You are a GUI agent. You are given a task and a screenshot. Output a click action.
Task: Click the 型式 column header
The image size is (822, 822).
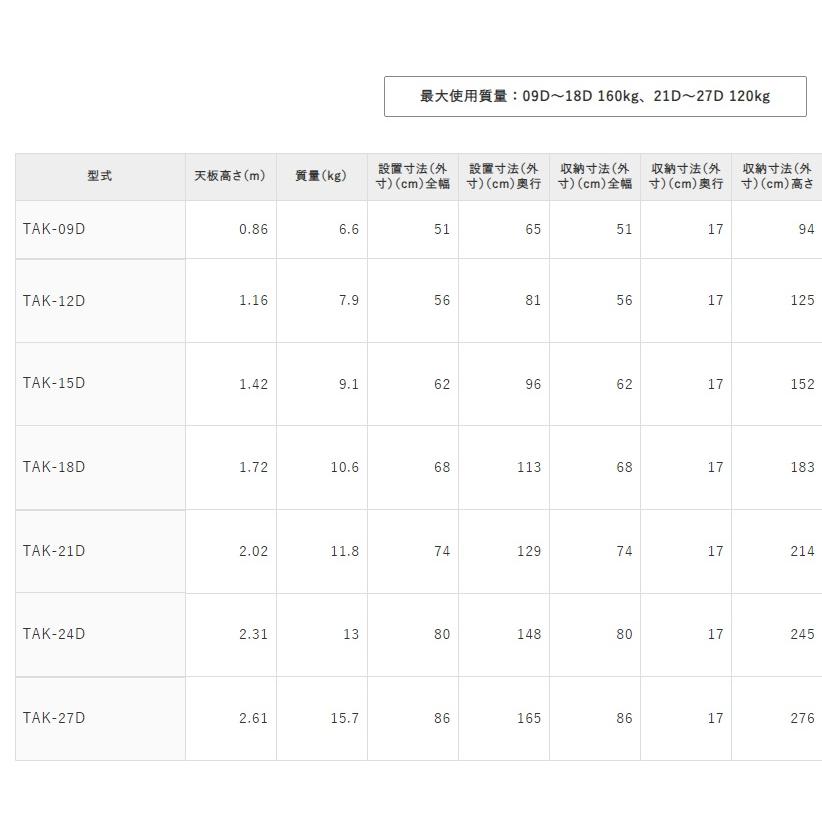pos(99,176)
